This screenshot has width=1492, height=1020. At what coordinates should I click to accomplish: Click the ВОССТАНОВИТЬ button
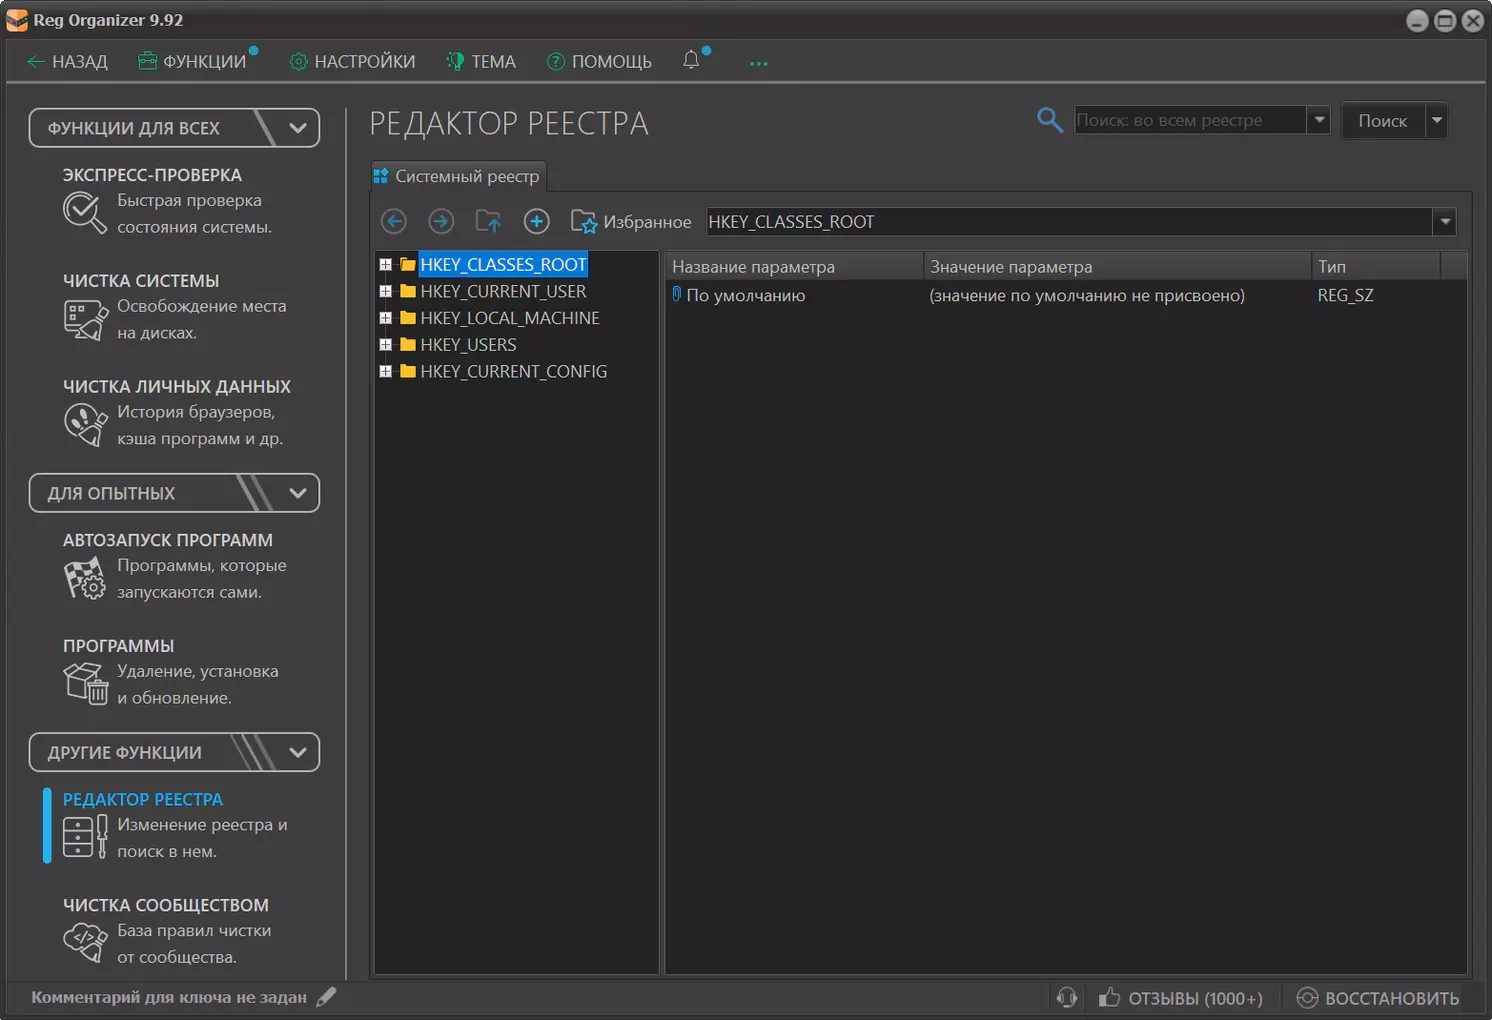(1378, 998)
